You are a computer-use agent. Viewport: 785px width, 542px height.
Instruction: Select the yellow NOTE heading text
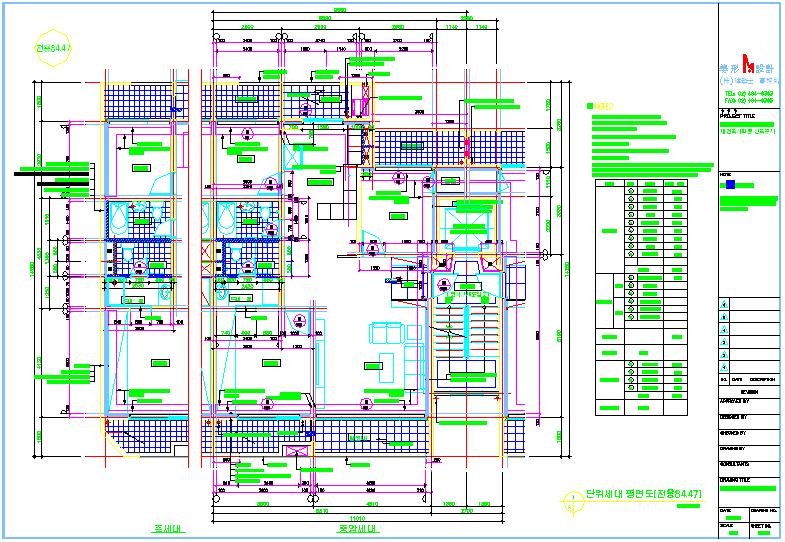[x=602, y=104]
